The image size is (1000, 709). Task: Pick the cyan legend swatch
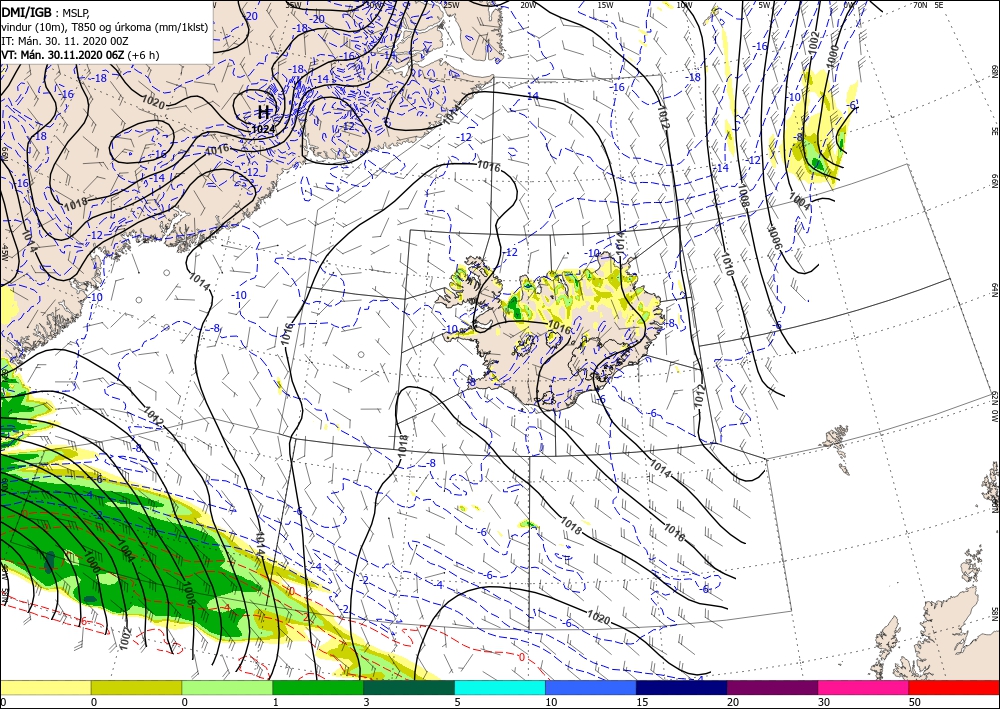pos(500,687)
